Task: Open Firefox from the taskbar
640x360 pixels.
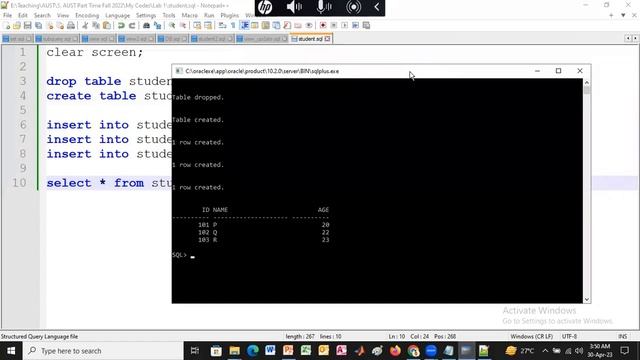Action: pyautogui.click(x=395, y=351)
